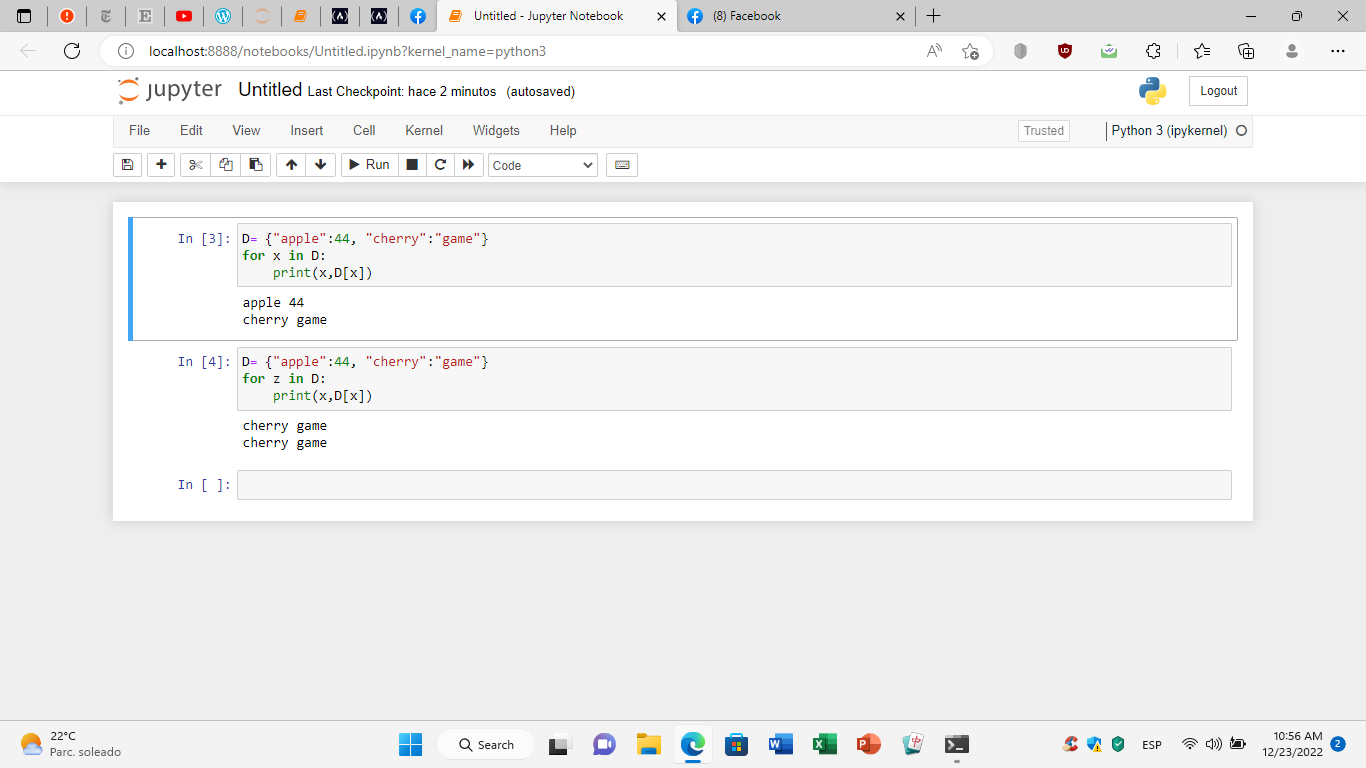1366x768 pixels.
Task: Move the selected cell up
Action: click(x=291, y=164)
